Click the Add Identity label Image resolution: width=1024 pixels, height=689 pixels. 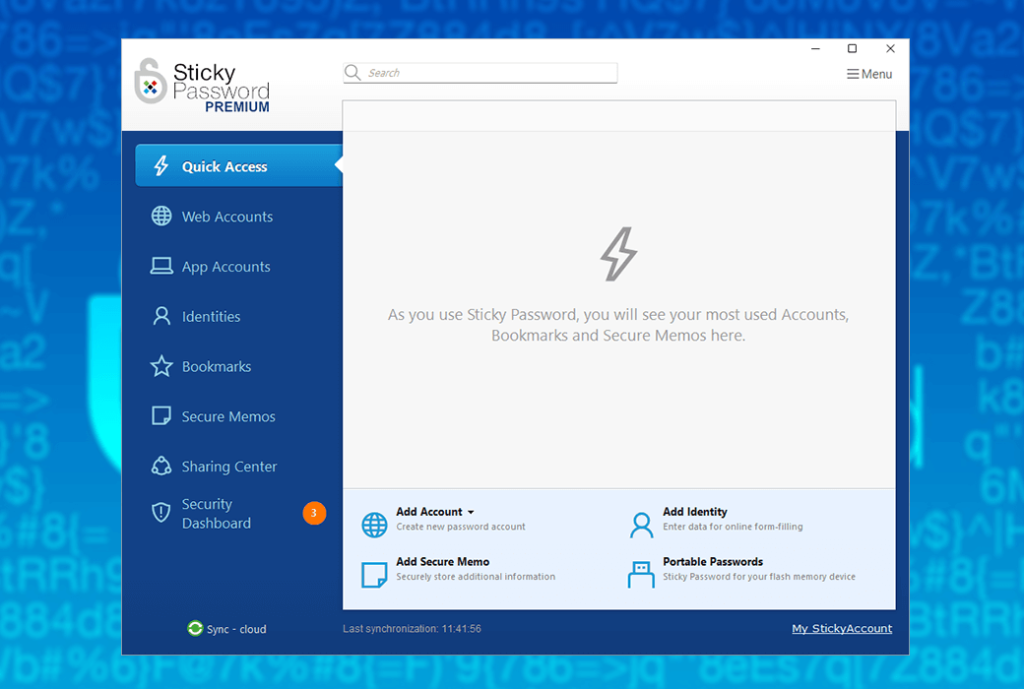(695, 511)
